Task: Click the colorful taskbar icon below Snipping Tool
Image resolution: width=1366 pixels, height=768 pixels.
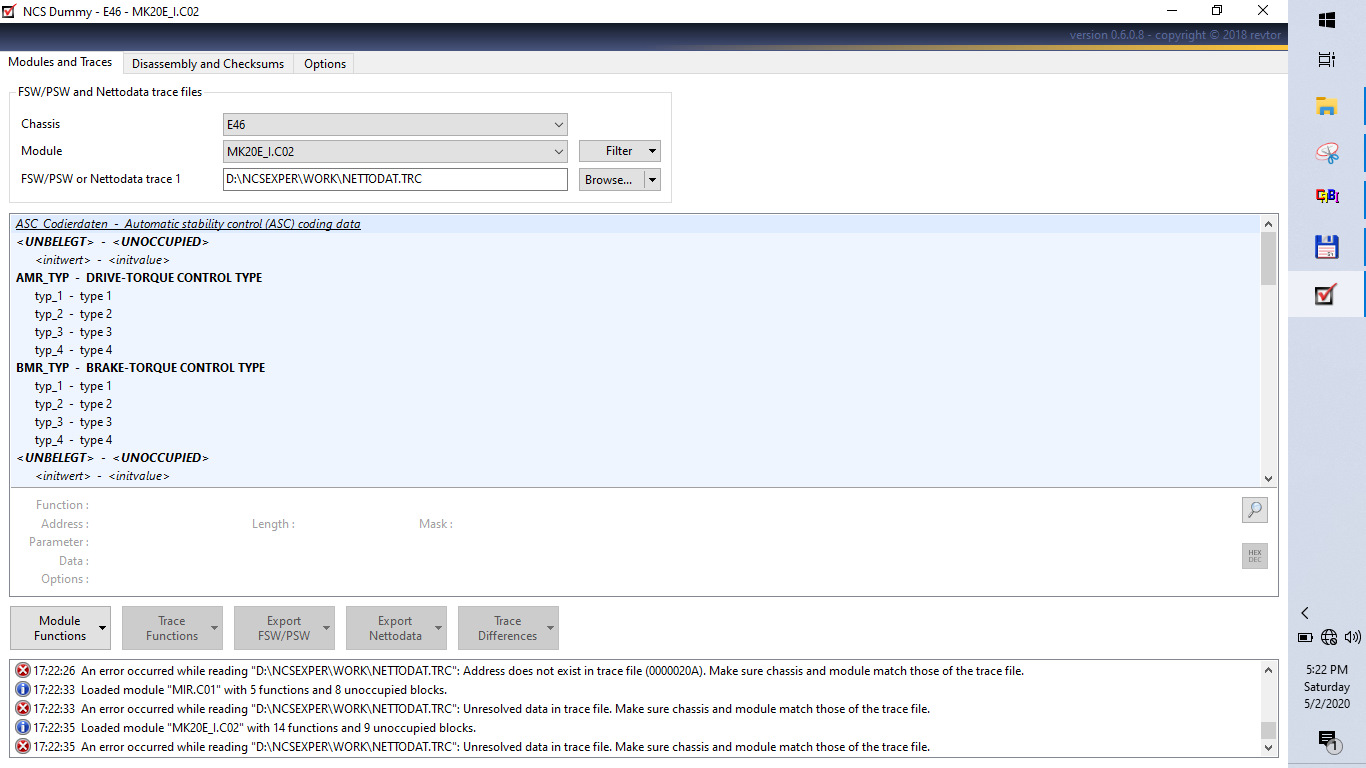Action: [x=1327, y=197]
